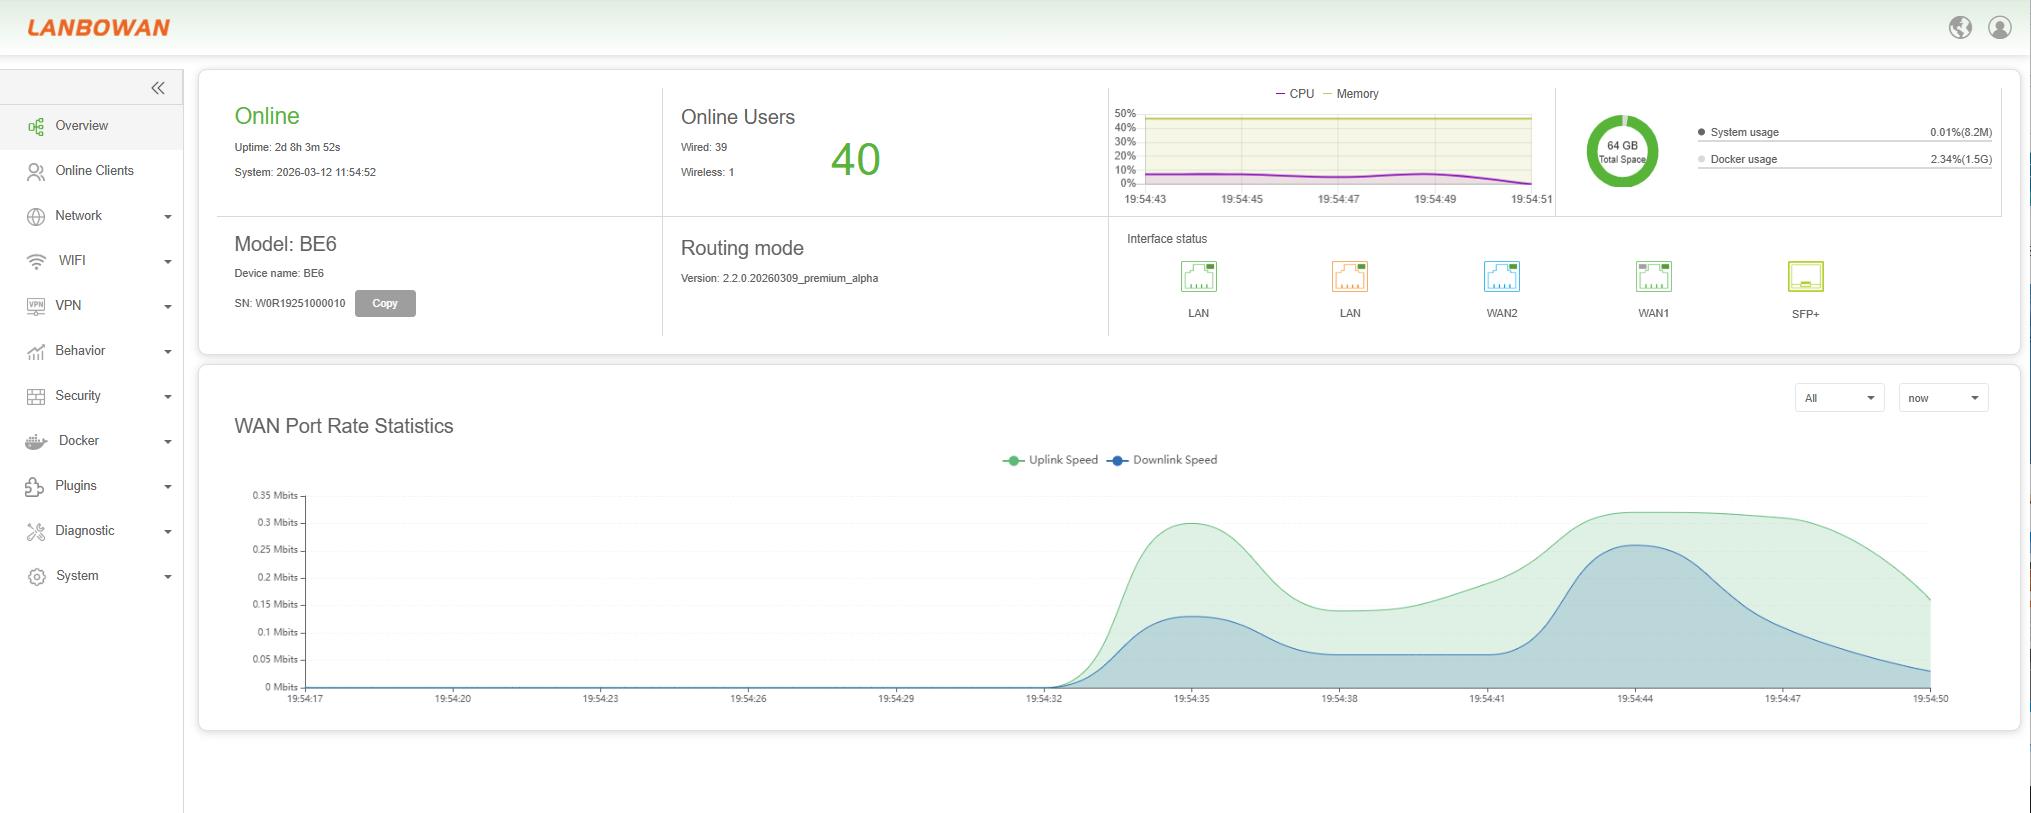The image size is (2031, 813).
Task: Open the now time range dropdown
Action: [x=1943, y=398]
